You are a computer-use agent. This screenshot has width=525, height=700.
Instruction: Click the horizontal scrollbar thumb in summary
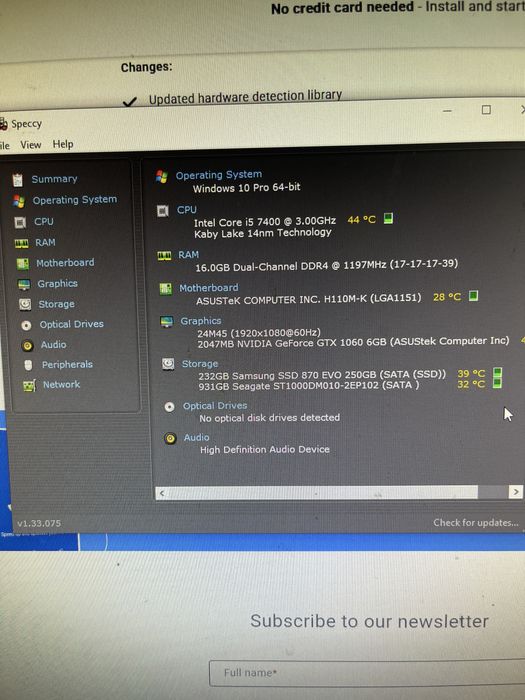pos(322,493)
